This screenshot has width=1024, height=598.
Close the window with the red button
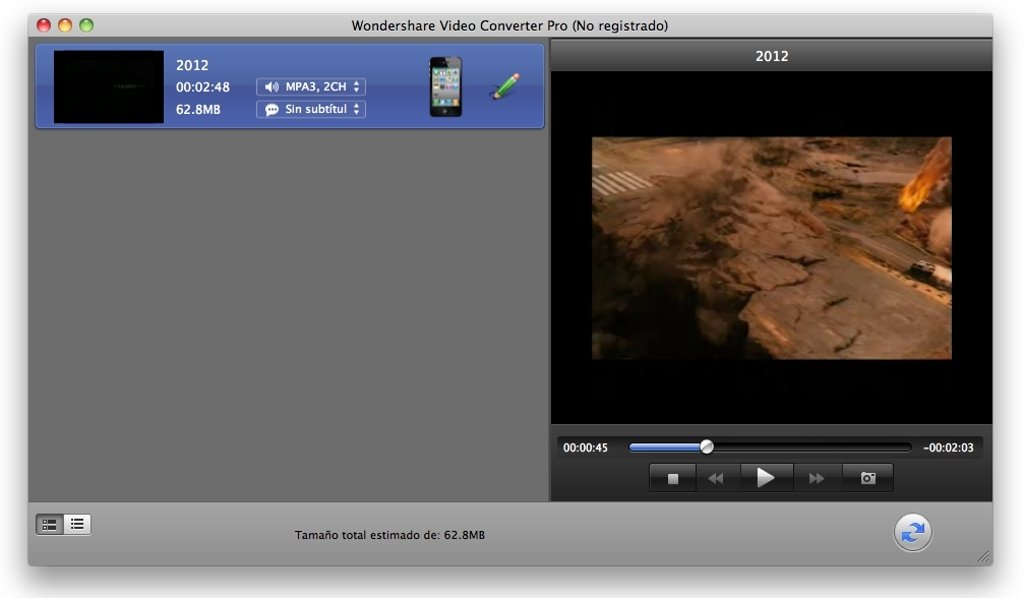tap(44, 25)
